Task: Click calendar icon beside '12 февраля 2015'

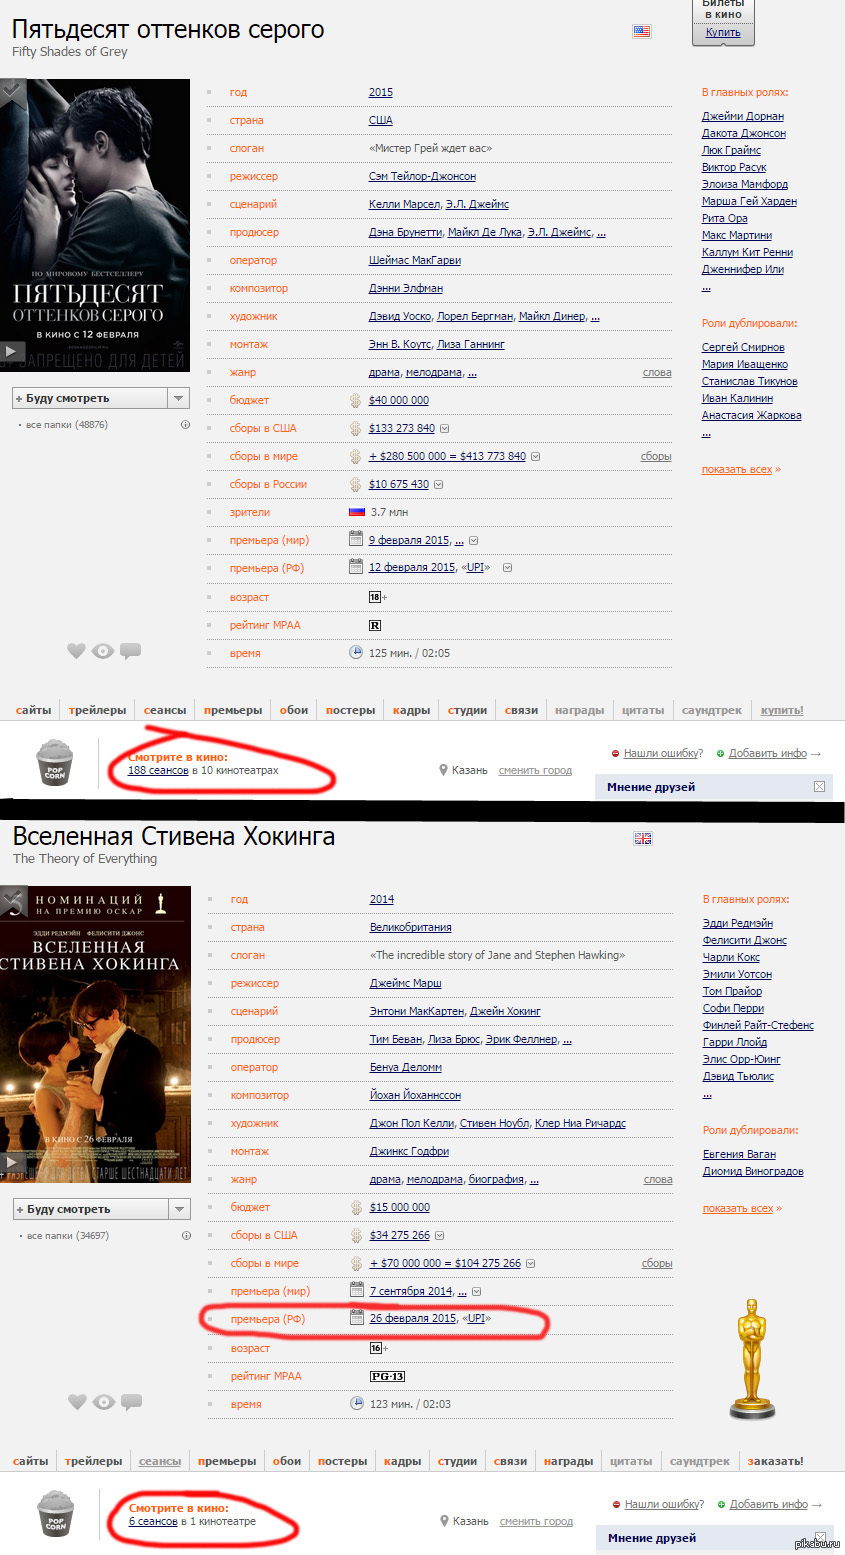Action: 355,567
